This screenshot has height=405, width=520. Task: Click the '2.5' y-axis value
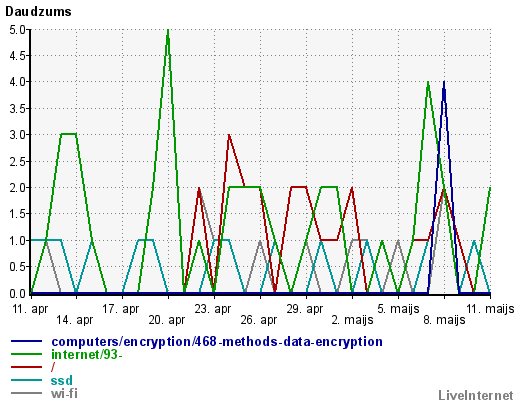tap(17, 162)
